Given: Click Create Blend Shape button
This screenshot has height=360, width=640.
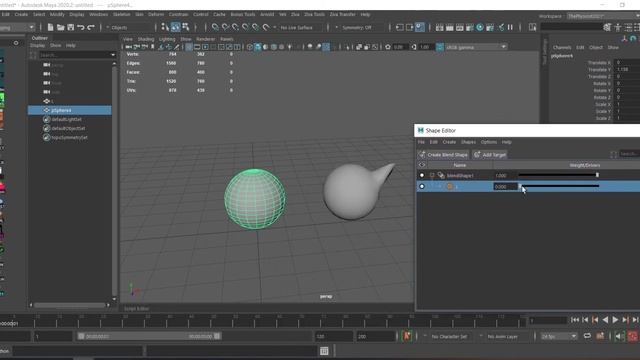Looking at the screenshot, I should pyautogui.click(x=443, y=155).
